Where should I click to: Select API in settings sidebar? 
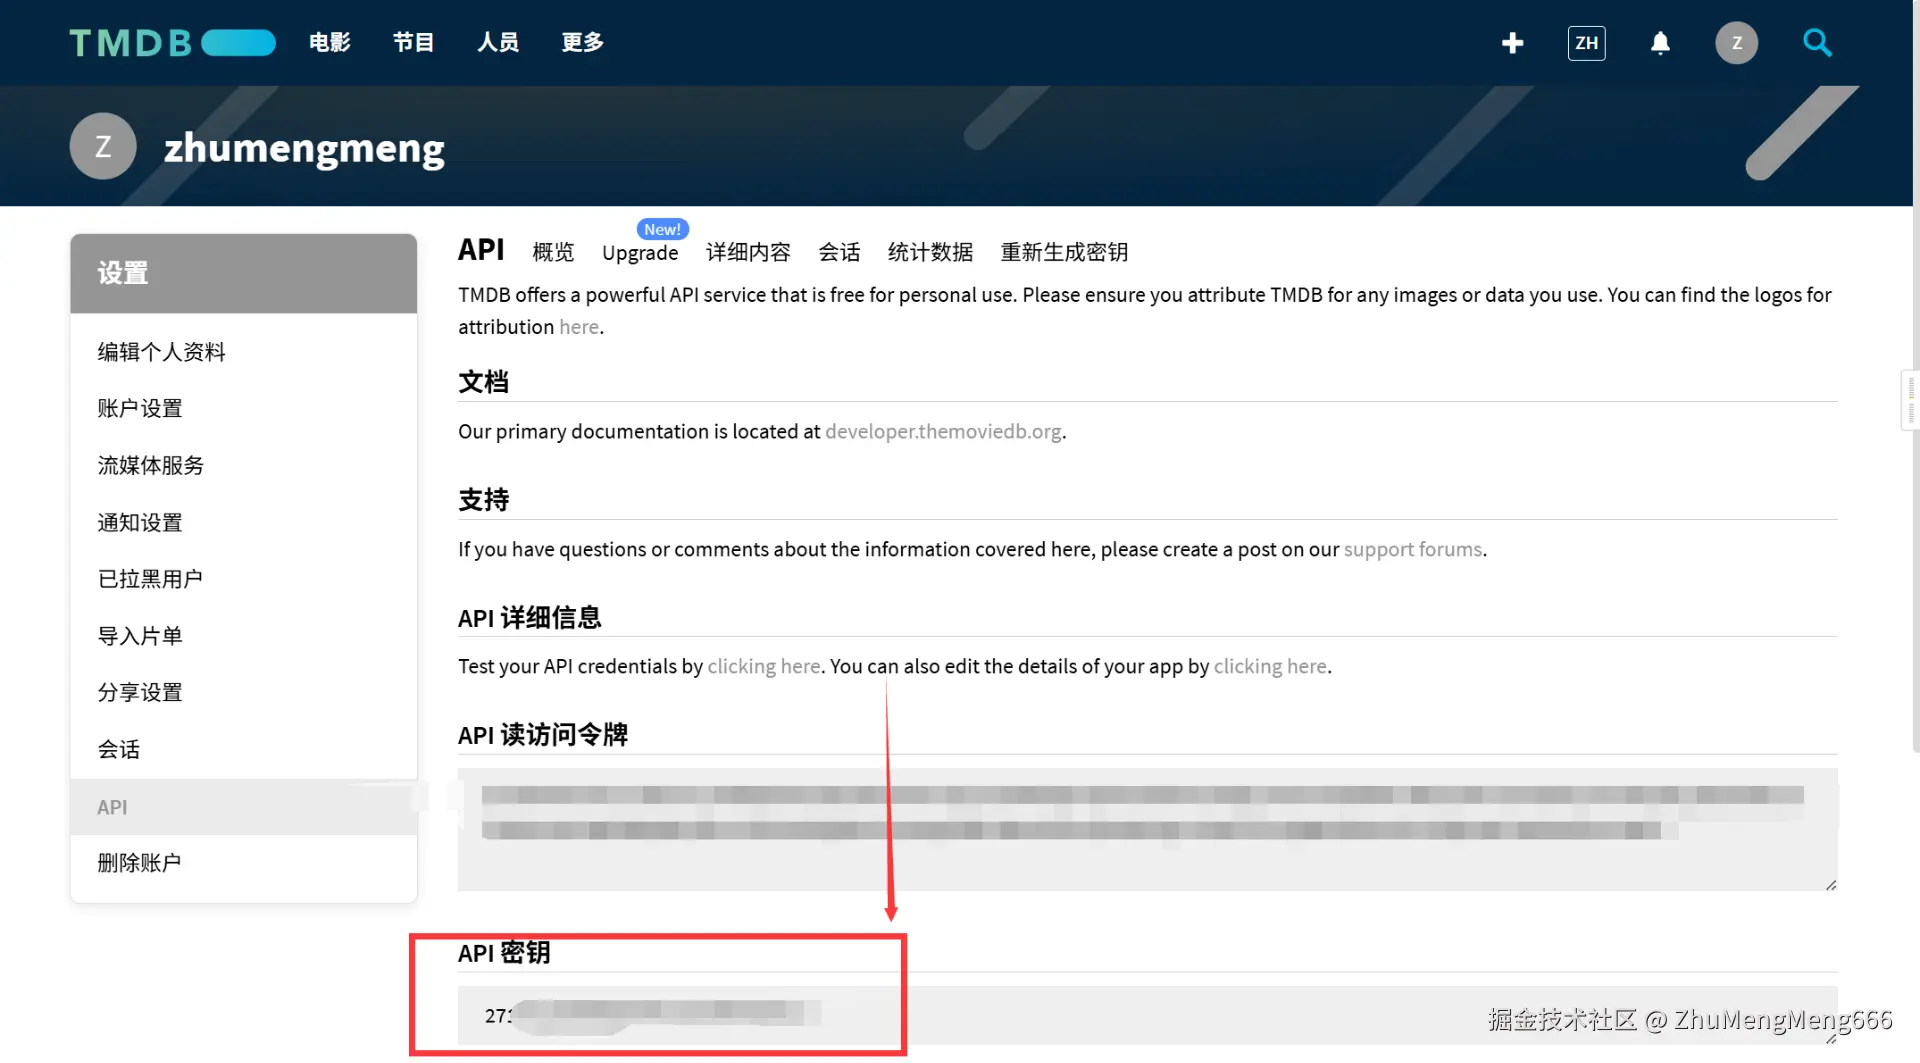tap(244, 807)
